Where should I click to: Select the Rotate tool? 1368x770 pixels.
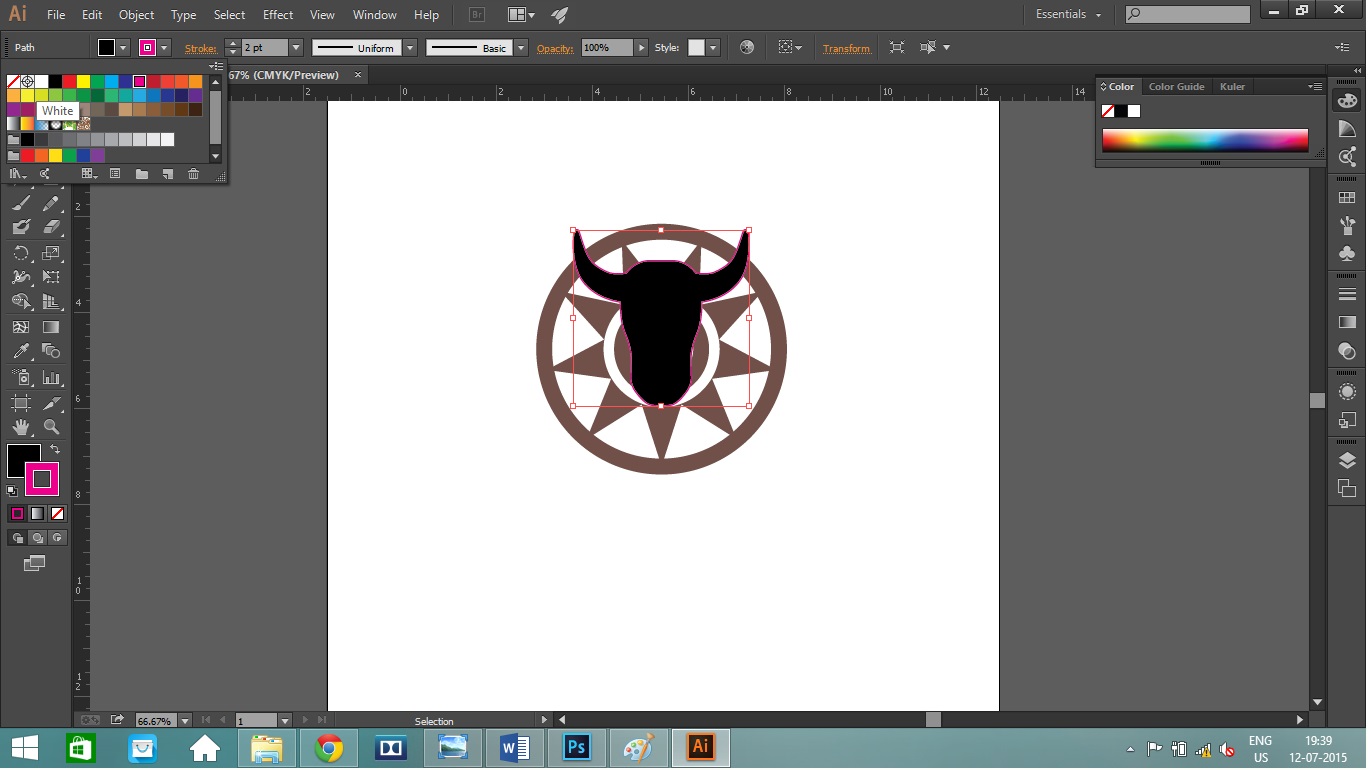pyautogui.click(x=21, y=253)
